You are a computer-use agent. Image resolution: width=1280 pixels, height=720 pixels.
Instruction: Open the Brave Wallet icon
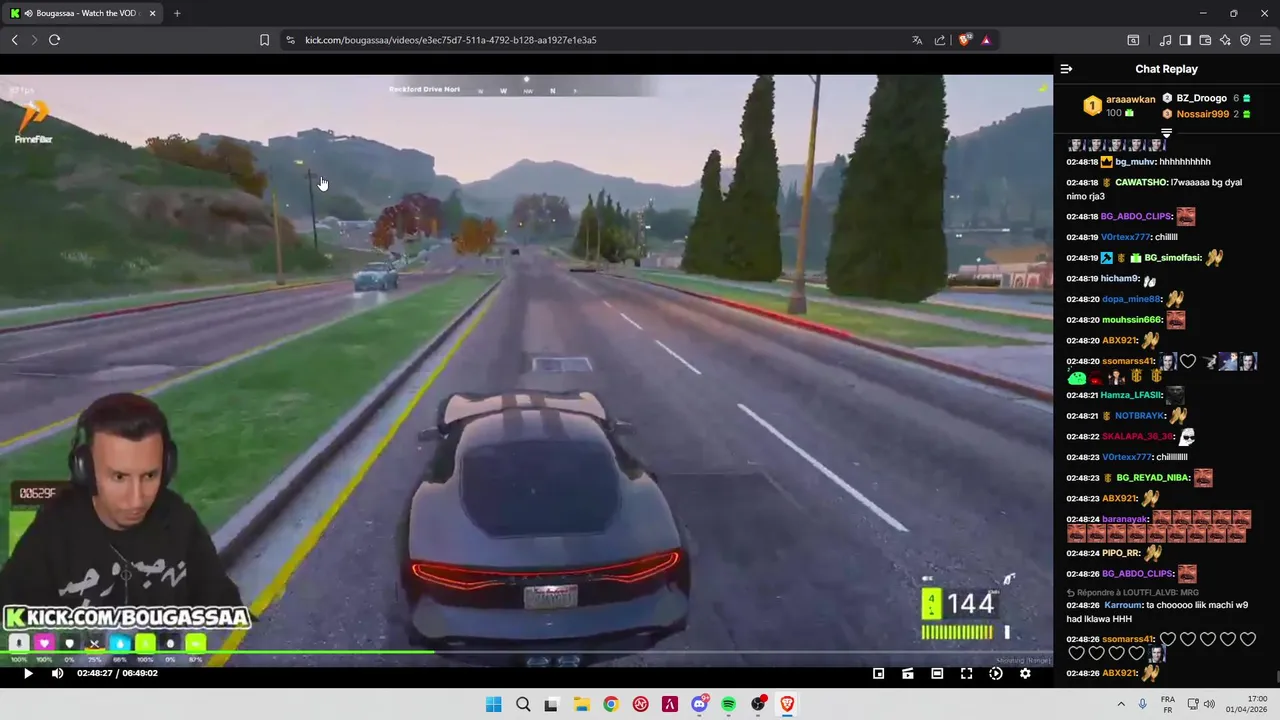point(1205,40)
